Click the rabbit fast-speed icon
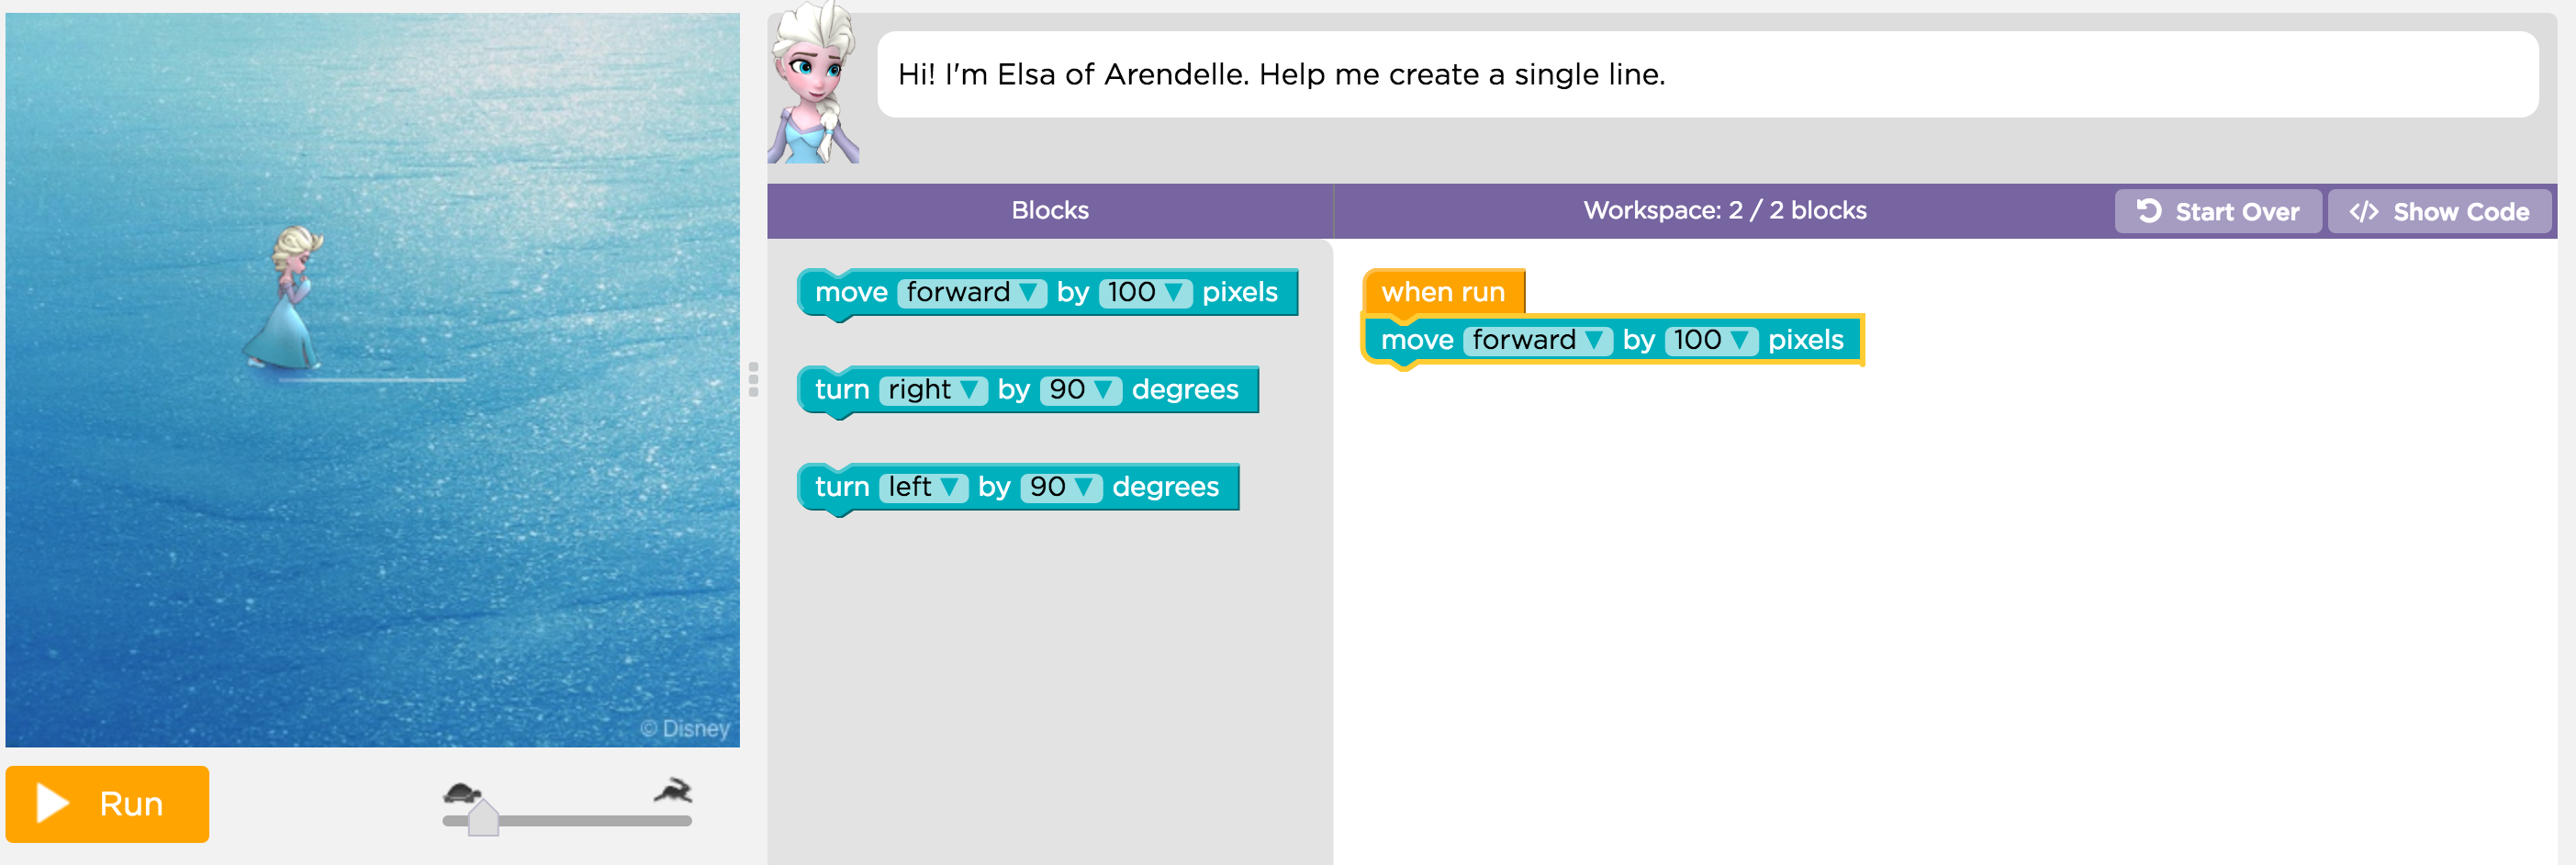 (674, 791)
